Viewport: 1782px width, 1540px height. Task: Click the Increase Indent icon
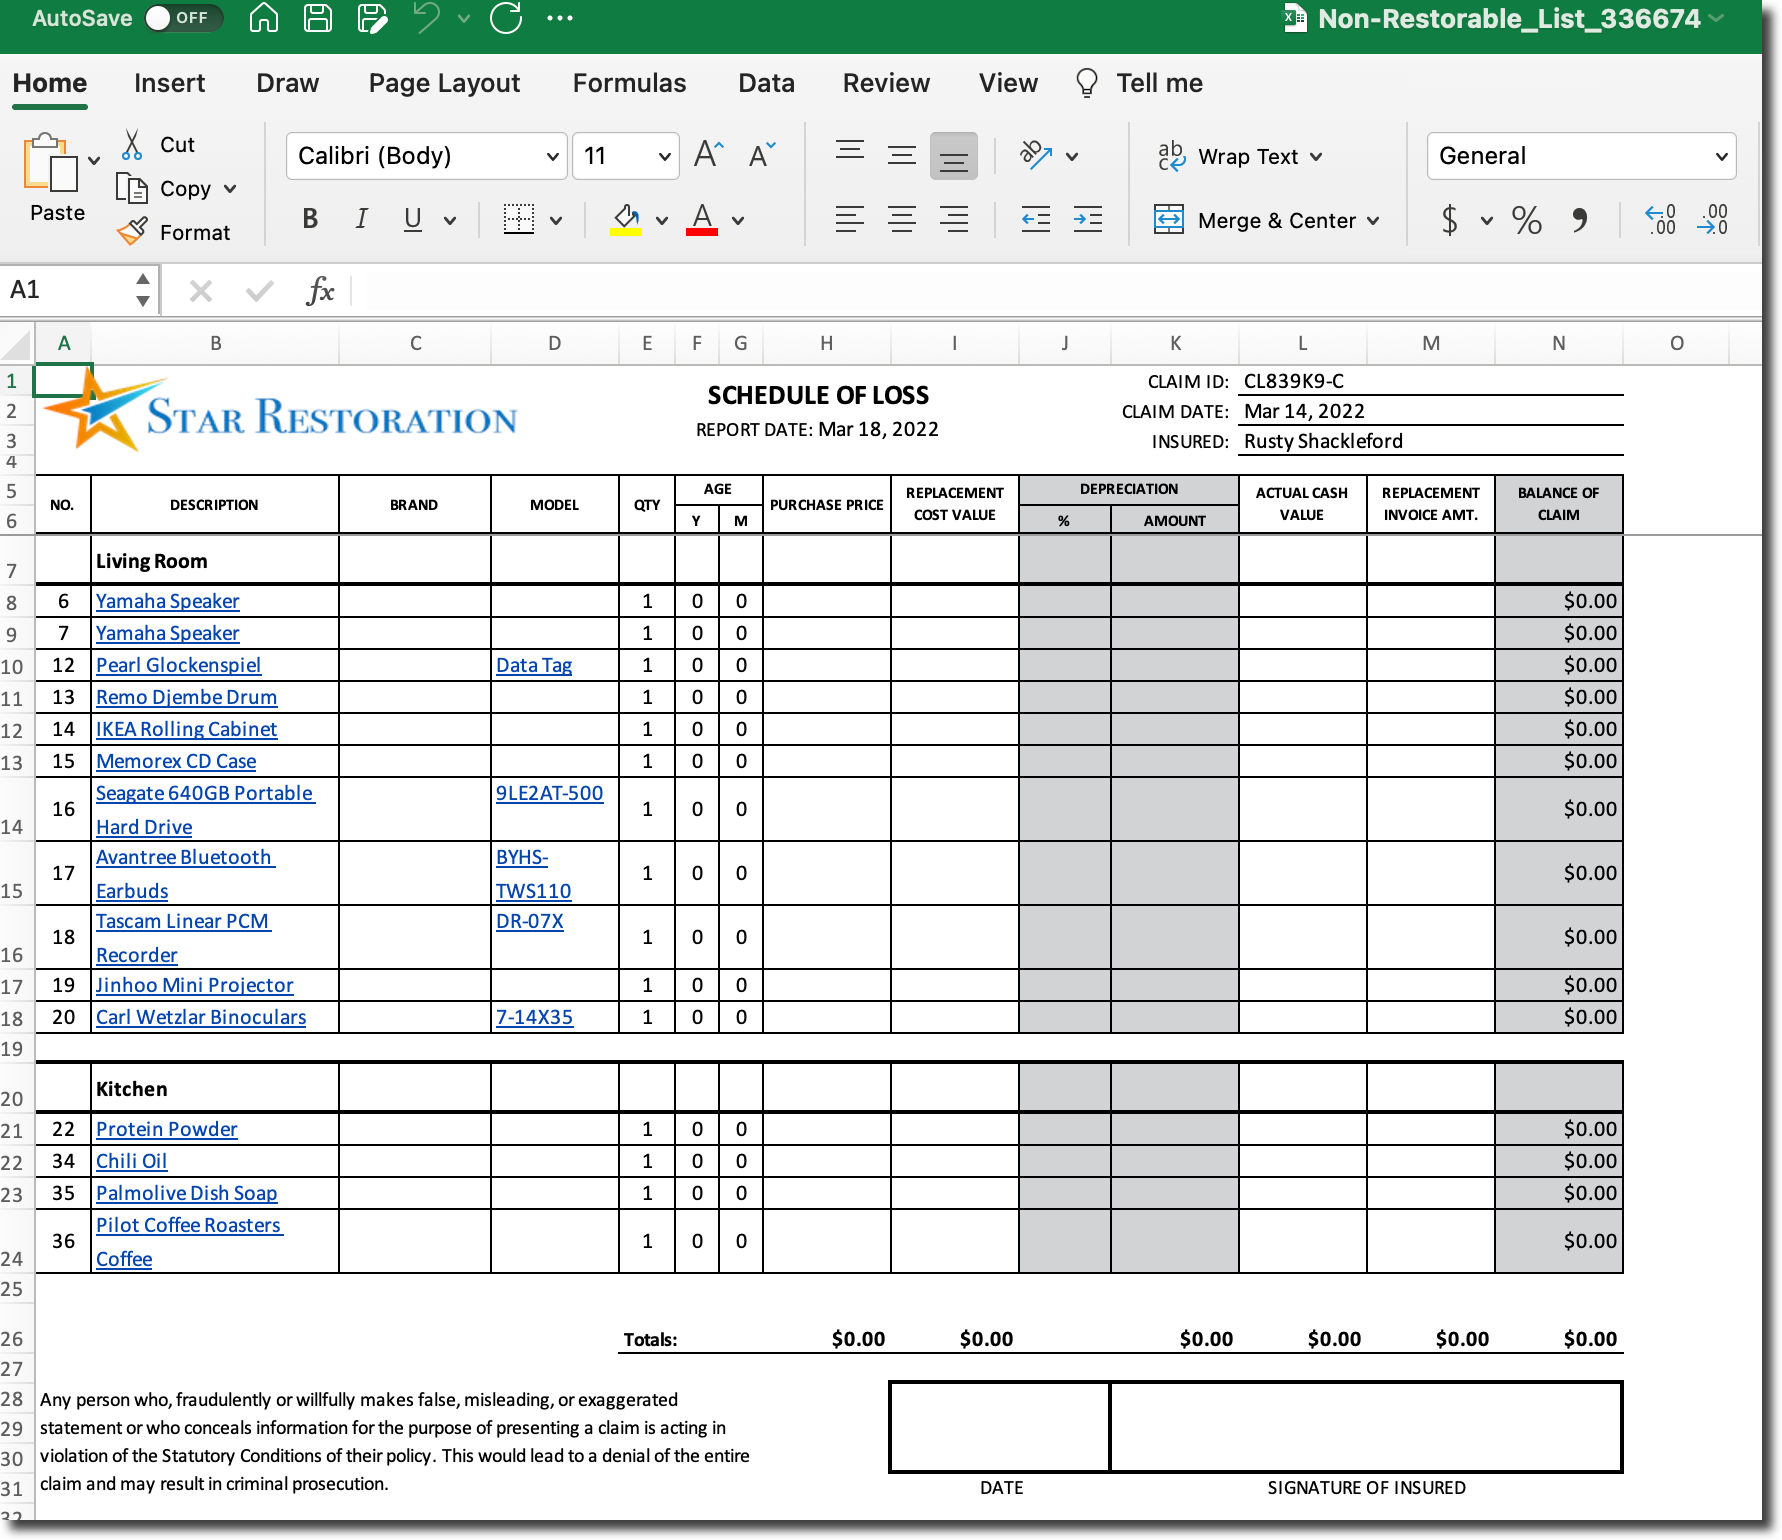point(1087,219)
